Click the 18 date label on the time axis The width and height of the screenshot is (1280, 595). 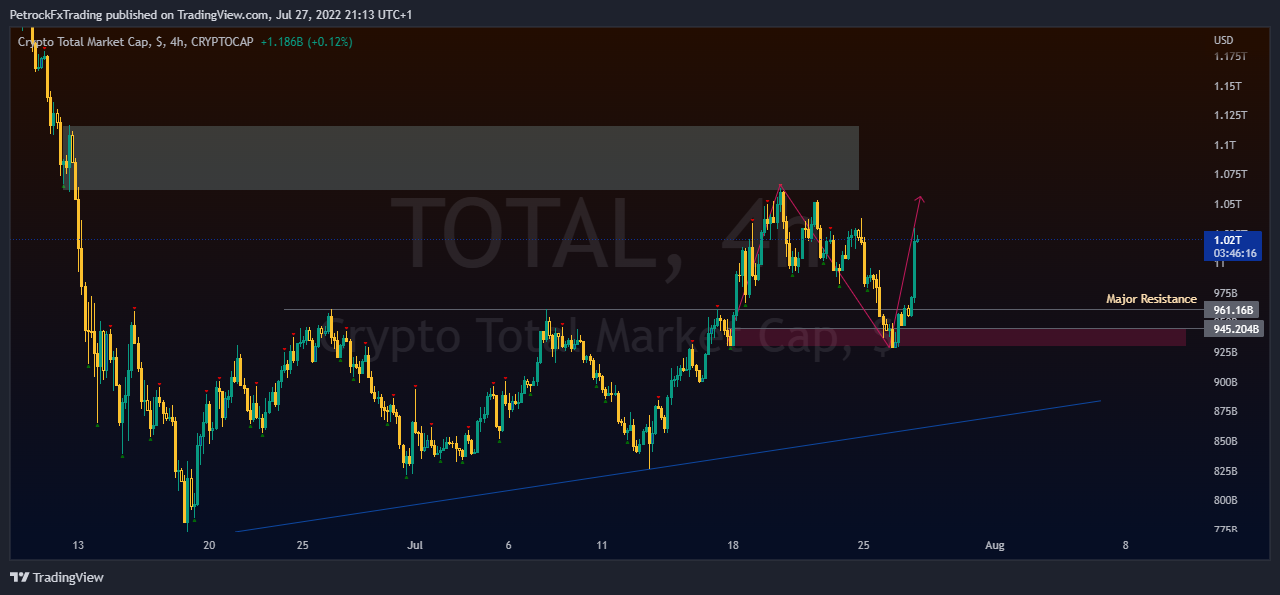[x=733, y=545]
